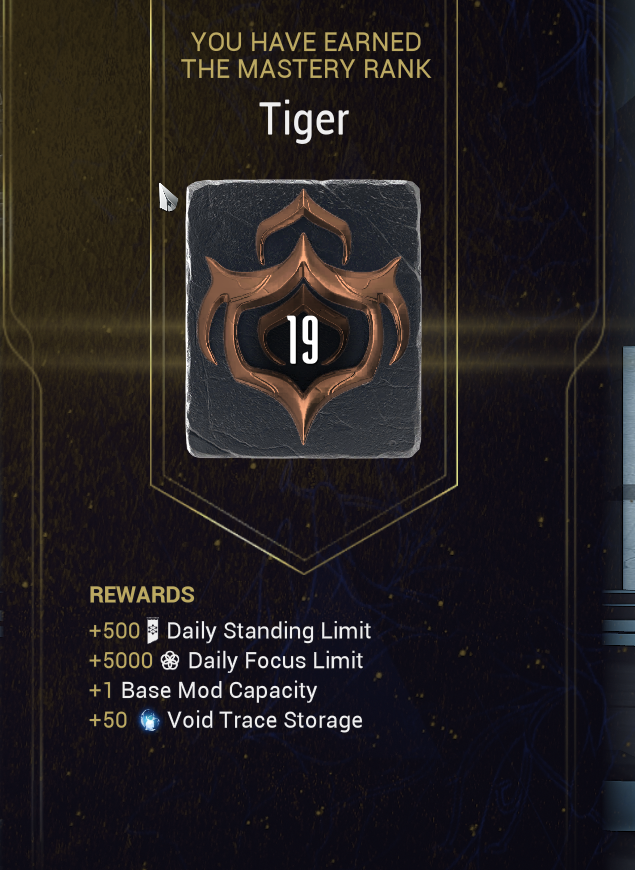Click Void Trace Storage reward line

226,720
